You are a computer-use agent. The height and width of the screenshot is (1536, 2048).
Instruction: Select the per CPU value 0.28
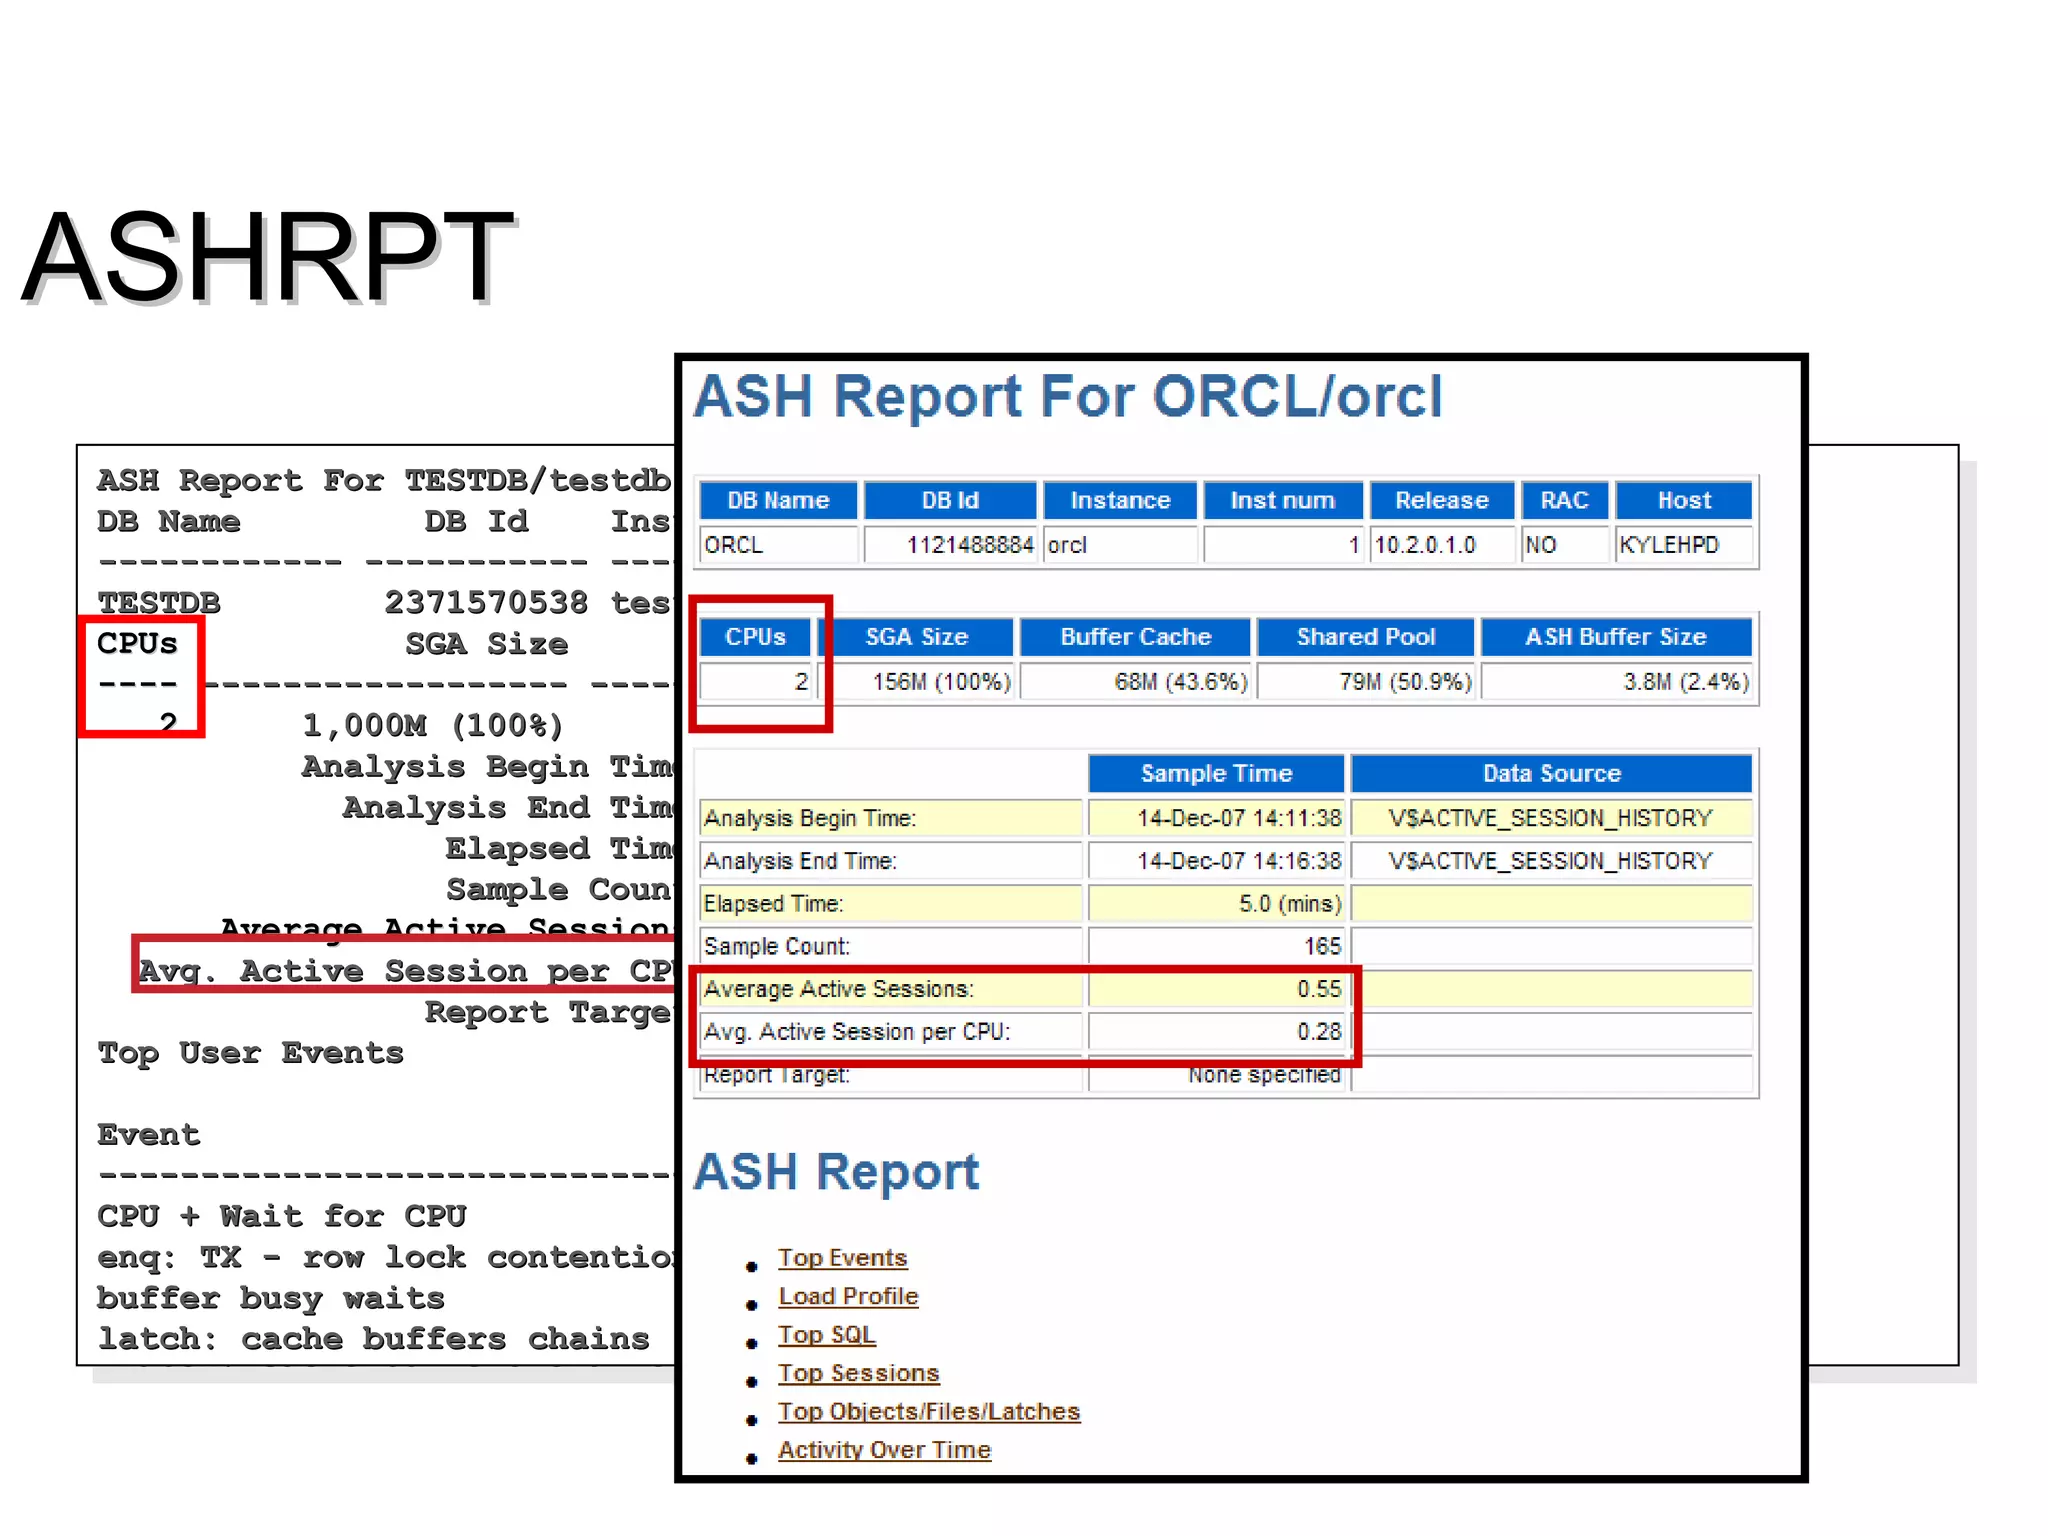point(1216,1032)
